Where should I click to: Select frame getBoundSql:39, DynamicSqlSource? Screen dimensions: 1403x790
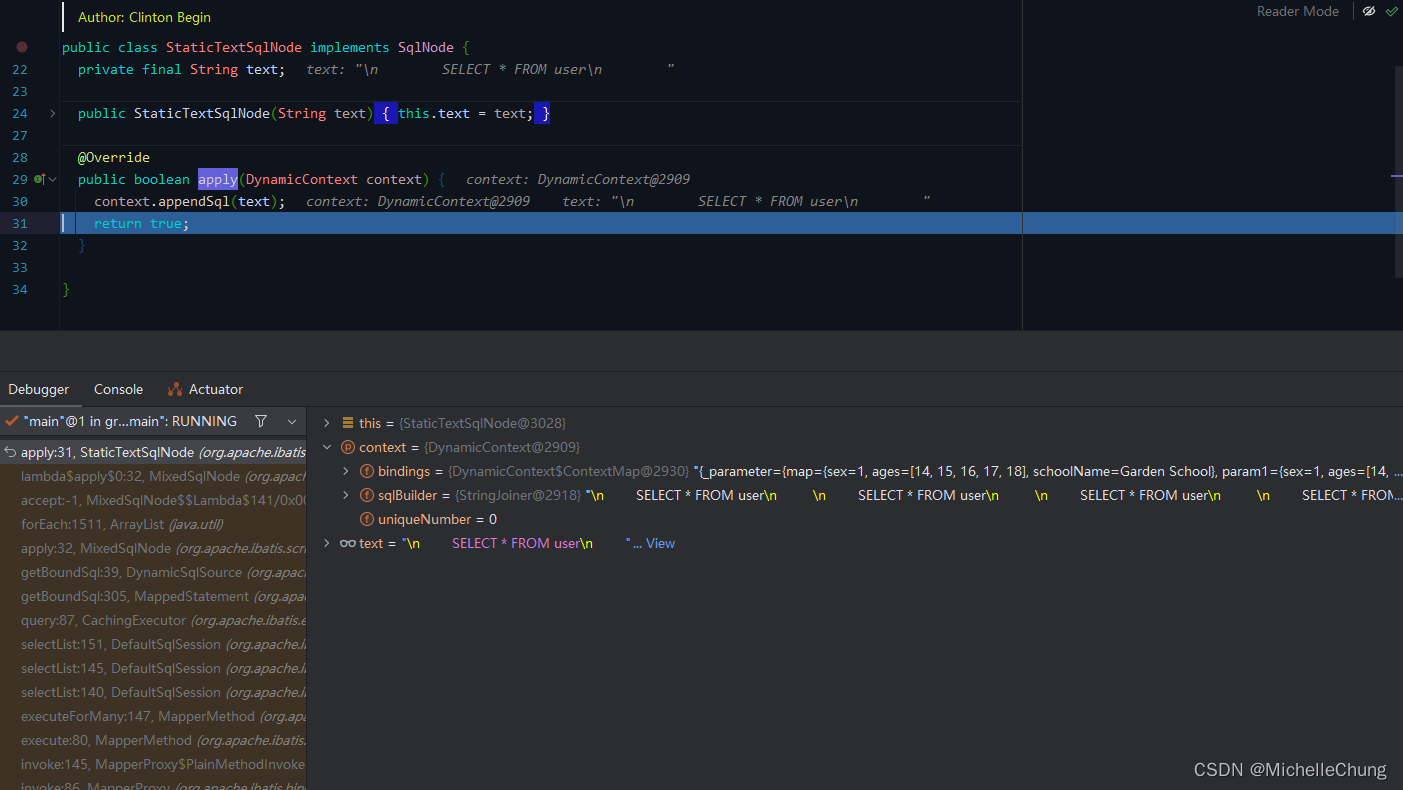[x=153, y=572]
